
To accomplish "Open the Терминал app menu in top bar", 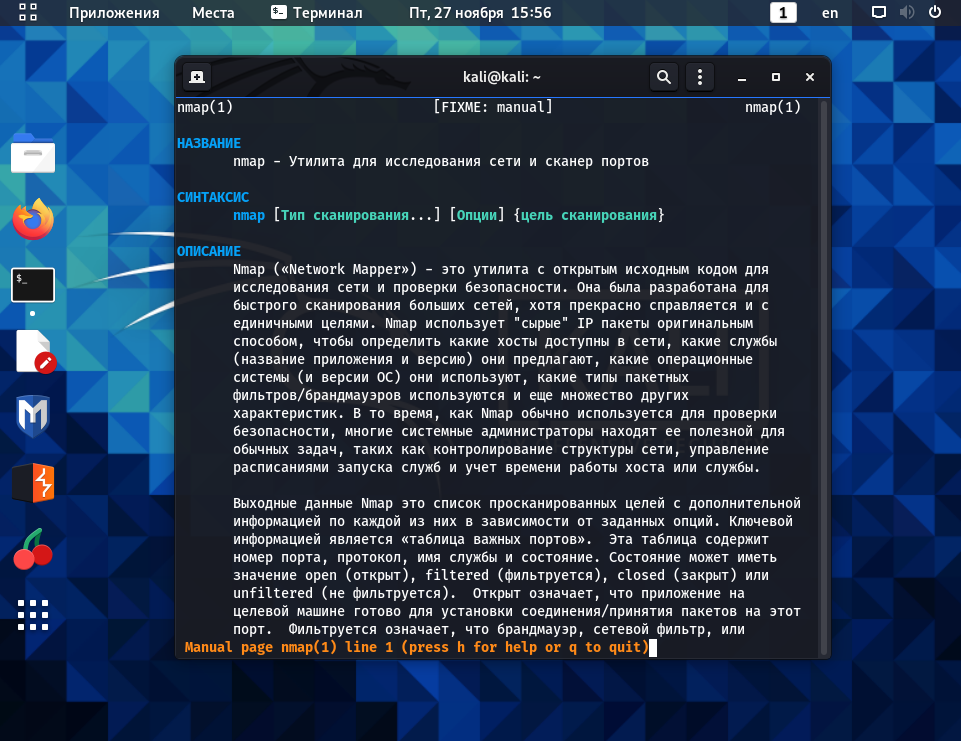I will click(317, 13).
